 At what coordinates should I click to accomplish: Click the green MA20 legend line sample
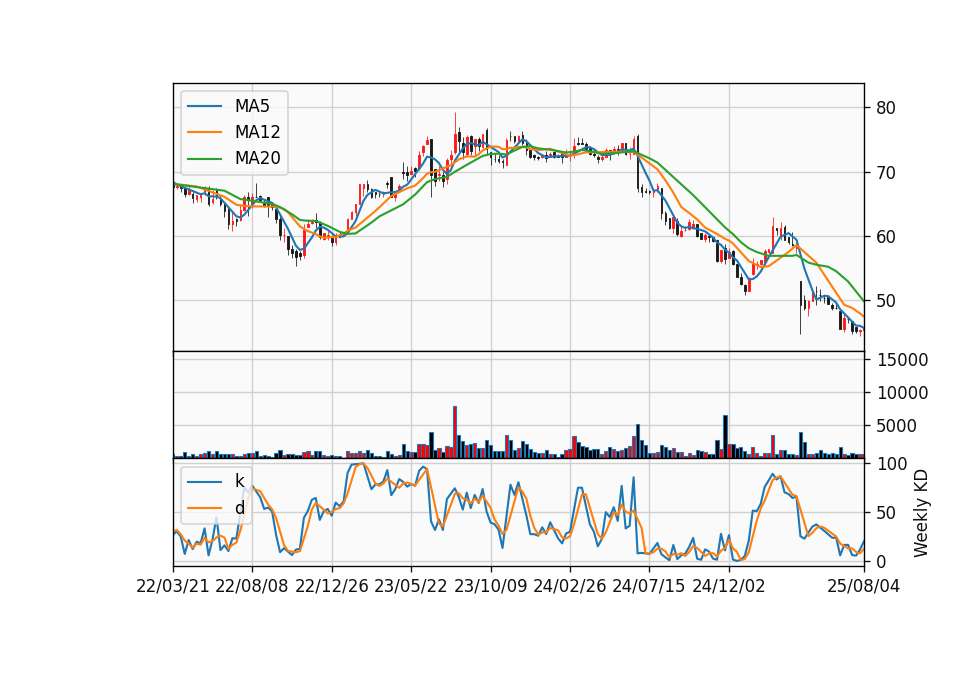(204, 158)
